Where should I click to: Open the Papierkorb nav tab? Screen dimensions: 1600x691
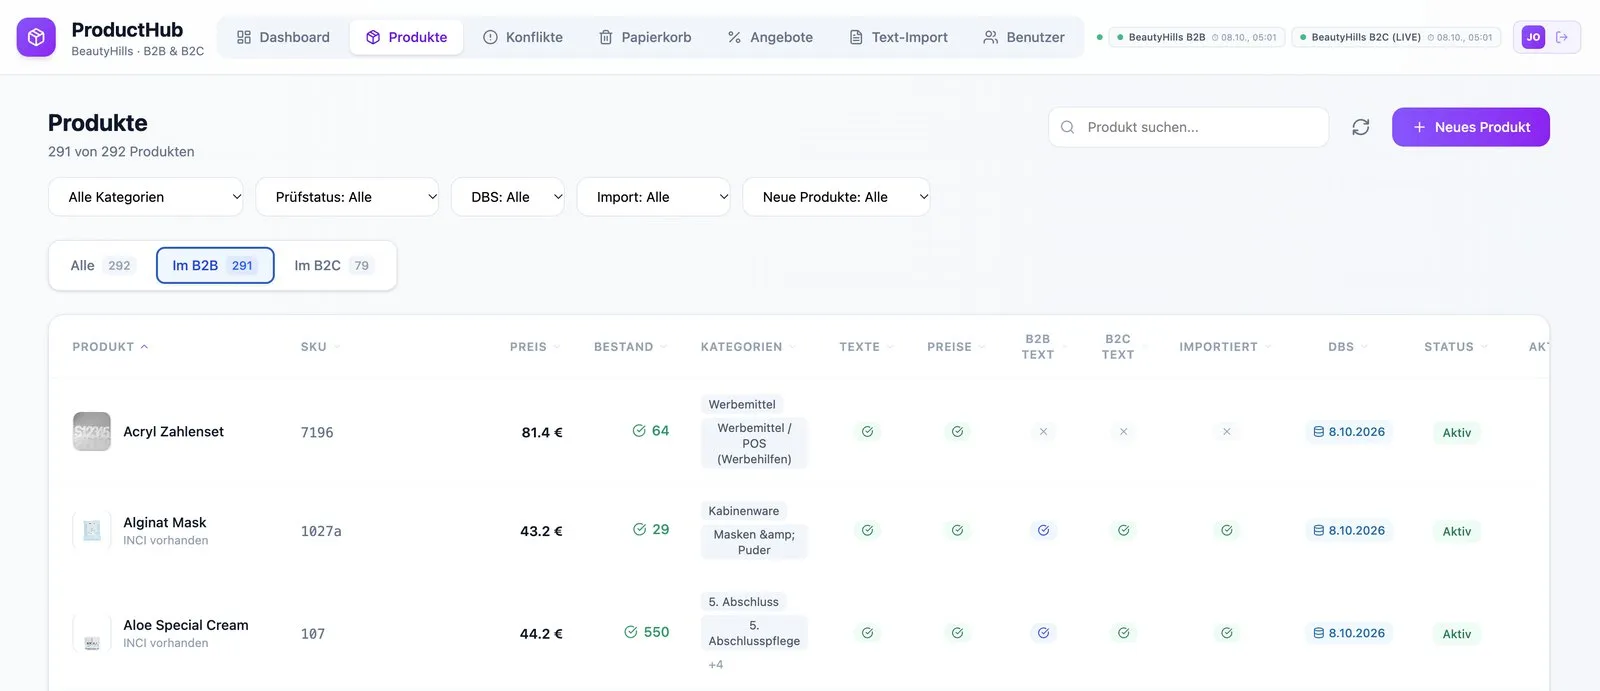point(645,37)
